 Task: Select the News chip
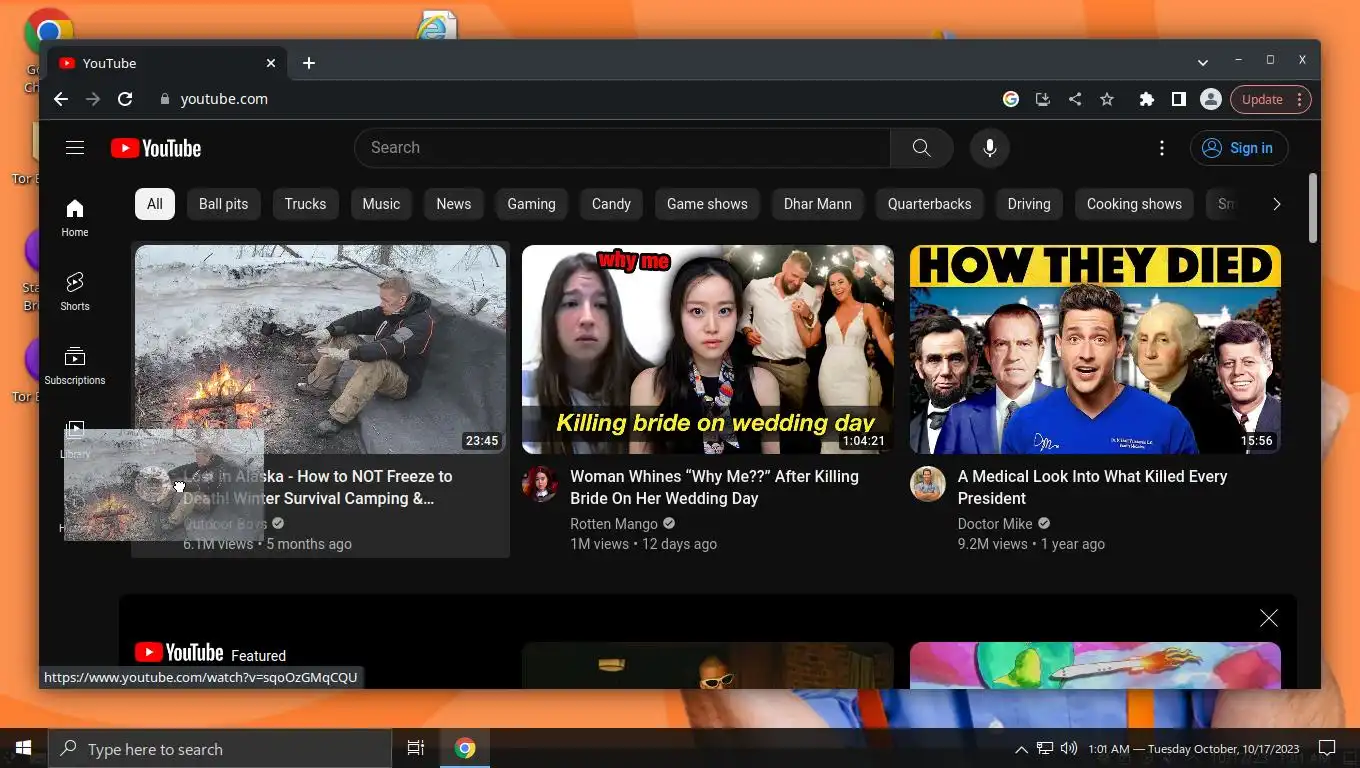click(453, 204)
